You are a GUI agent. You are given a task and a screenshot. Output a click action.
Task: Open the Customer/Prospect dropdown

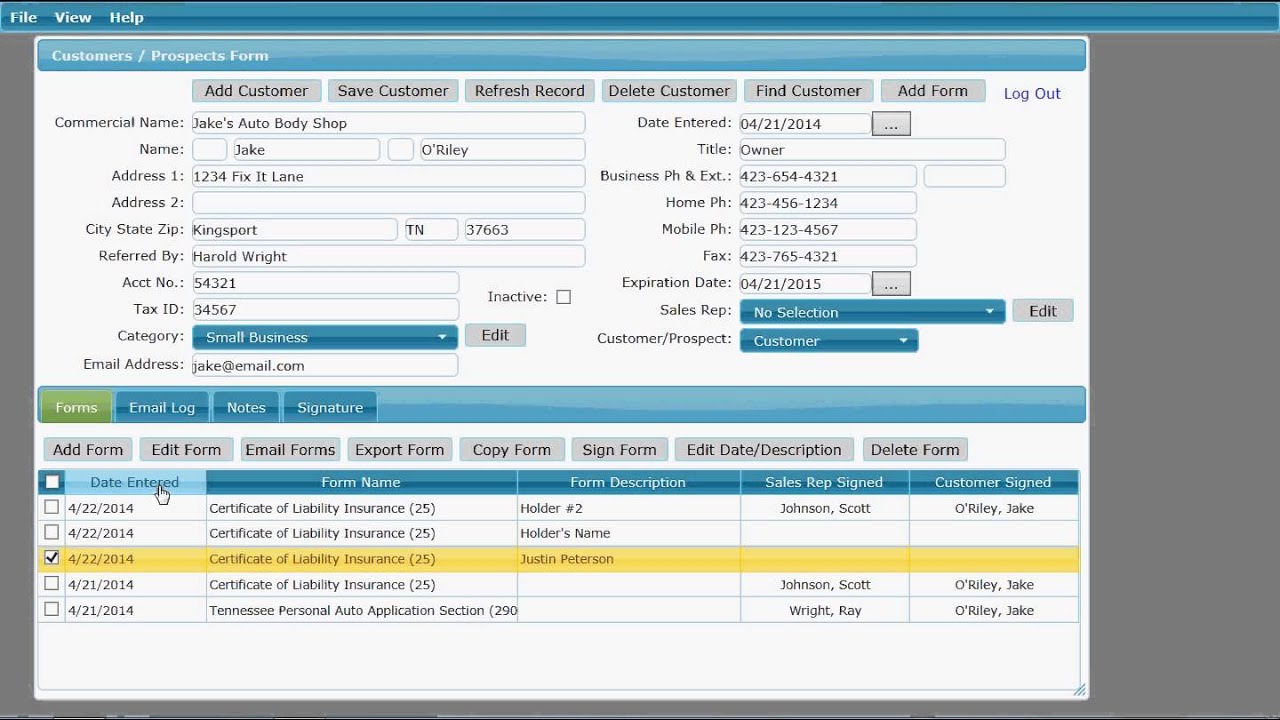click(x=828, y=341)
